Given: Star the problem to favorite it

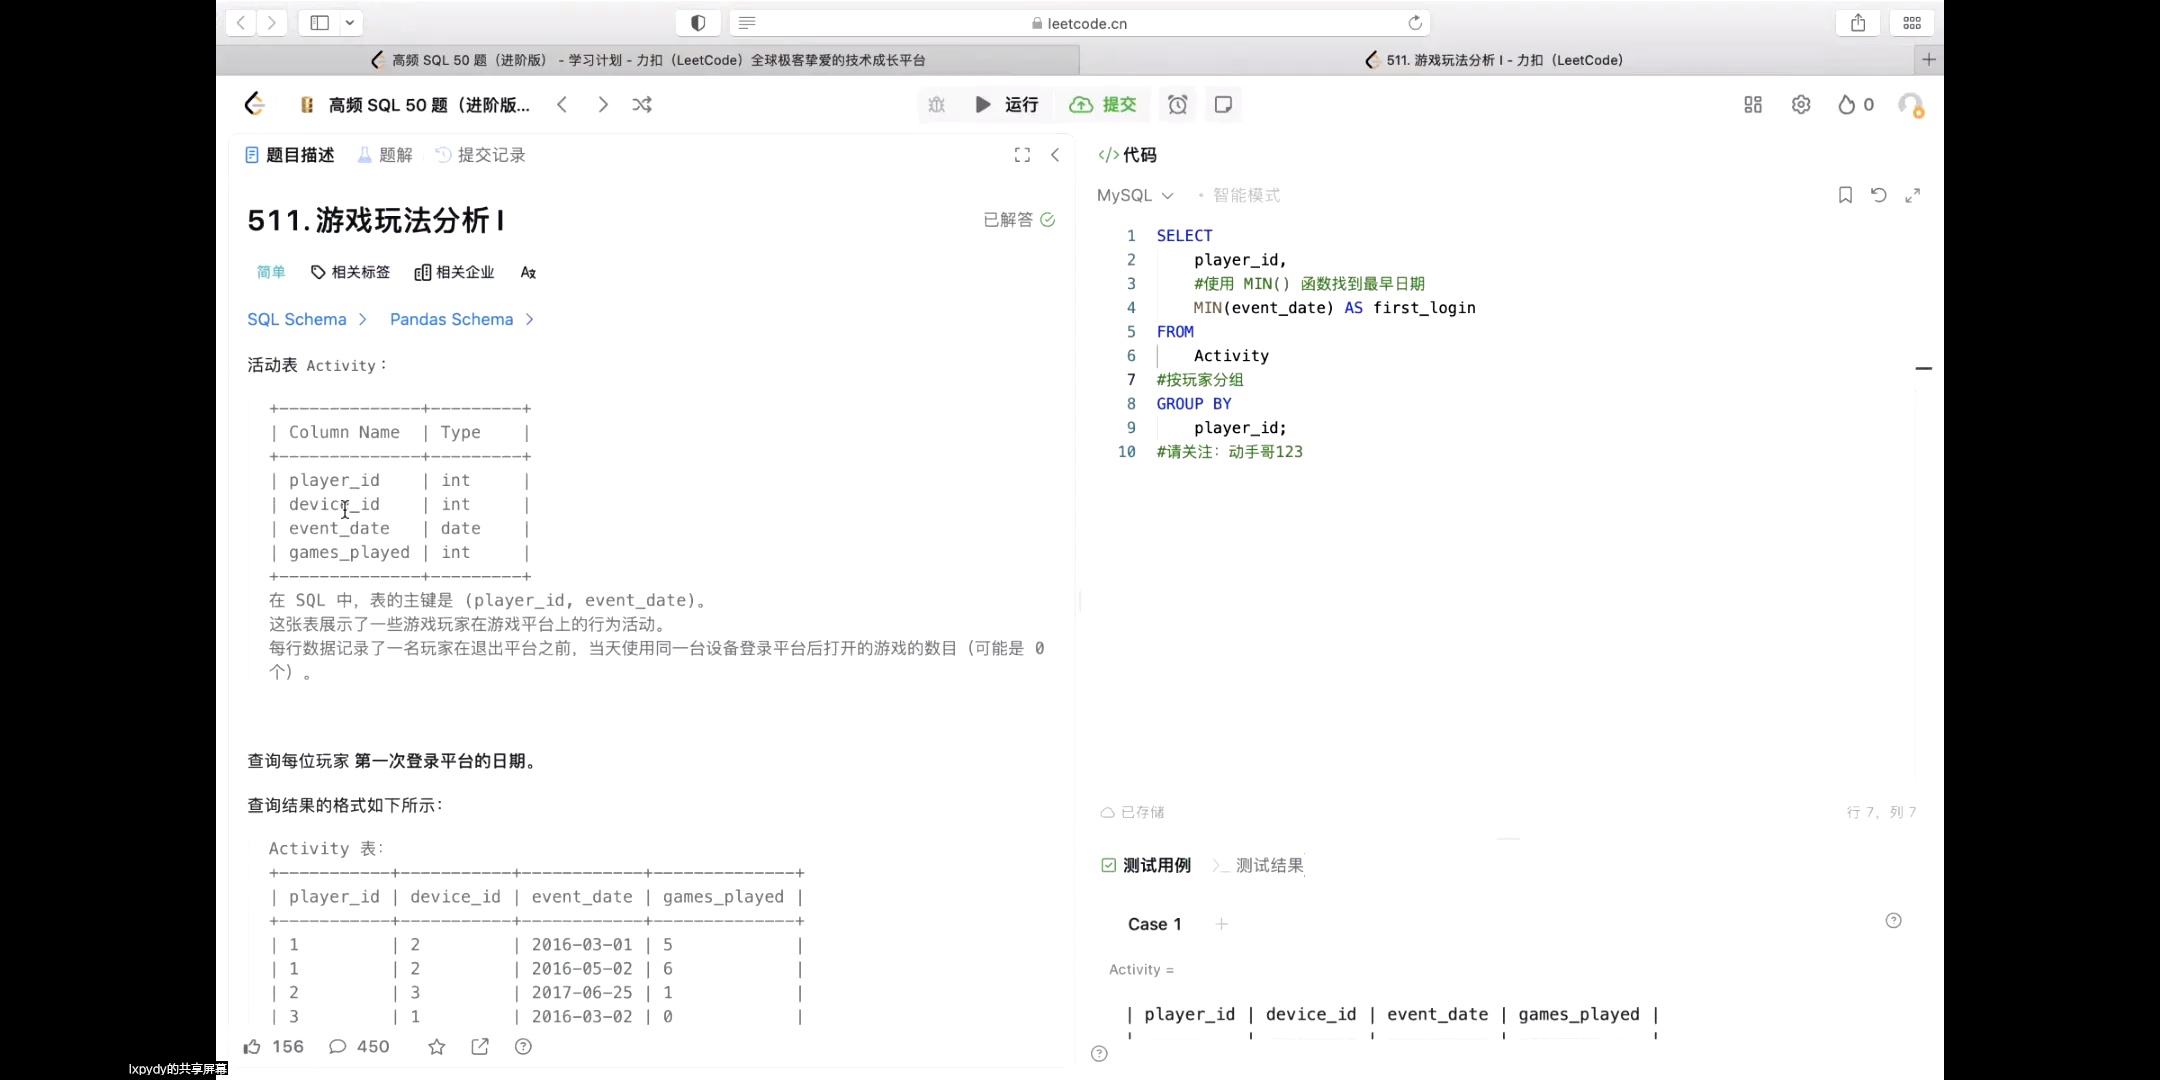Looking at the screenshot, I should [436, 1046].
